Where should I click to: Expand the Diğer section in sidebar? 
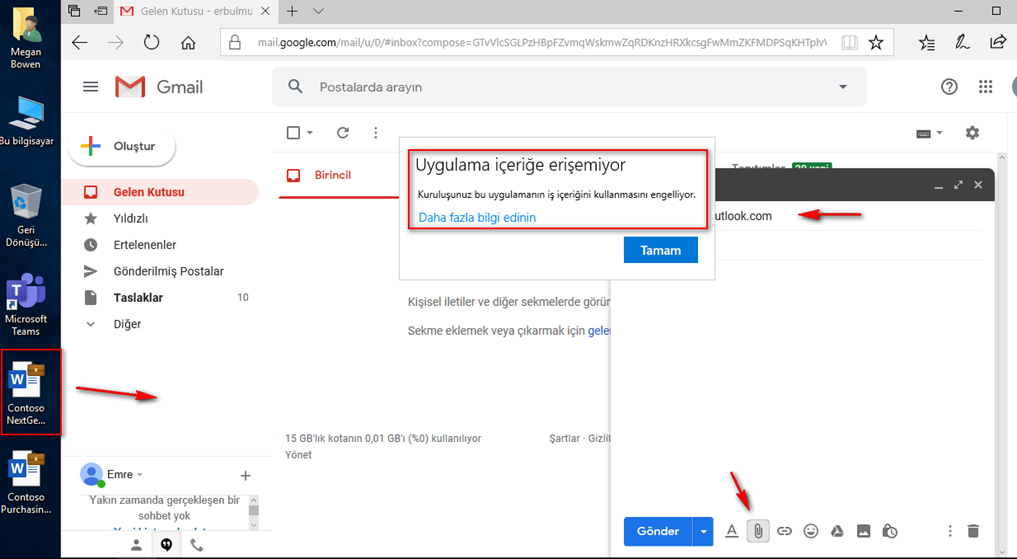[x=127, y=324]
